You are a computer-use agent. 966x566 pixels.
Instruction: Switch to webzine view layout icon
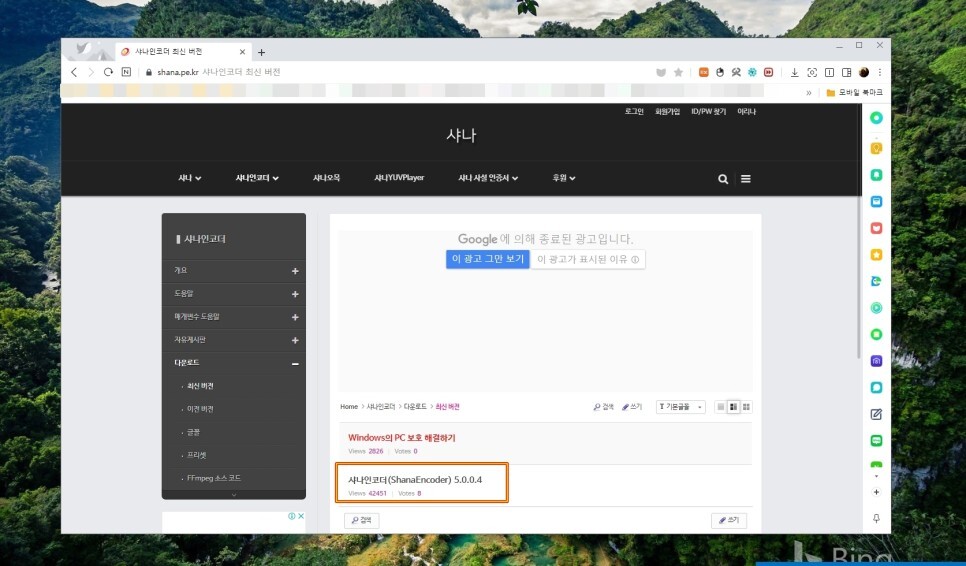[x=733, y=407]
